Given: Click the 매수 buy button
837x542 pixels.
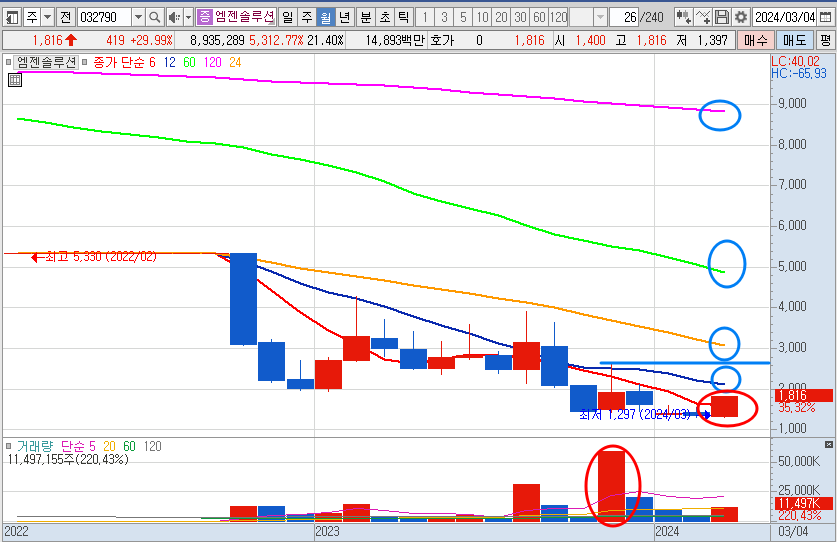Looking at the screenshot, I should (x=755, y=41).
